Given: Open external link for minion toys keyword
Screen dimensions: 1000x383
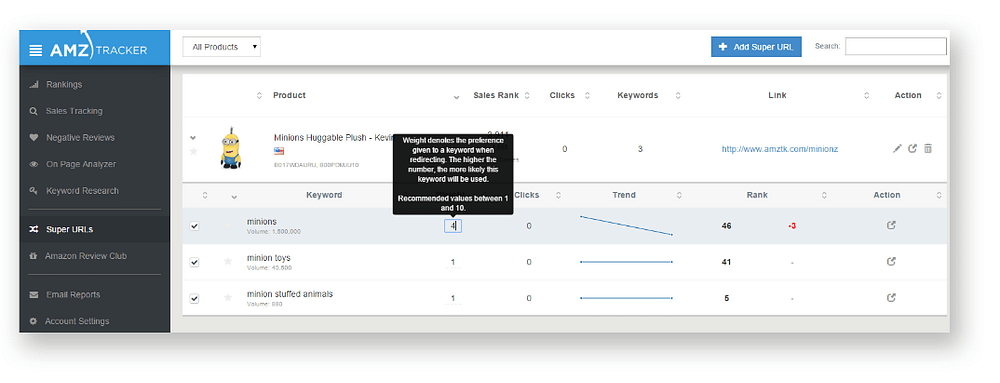Looking at the screenshot, I should tap(891, 261).
